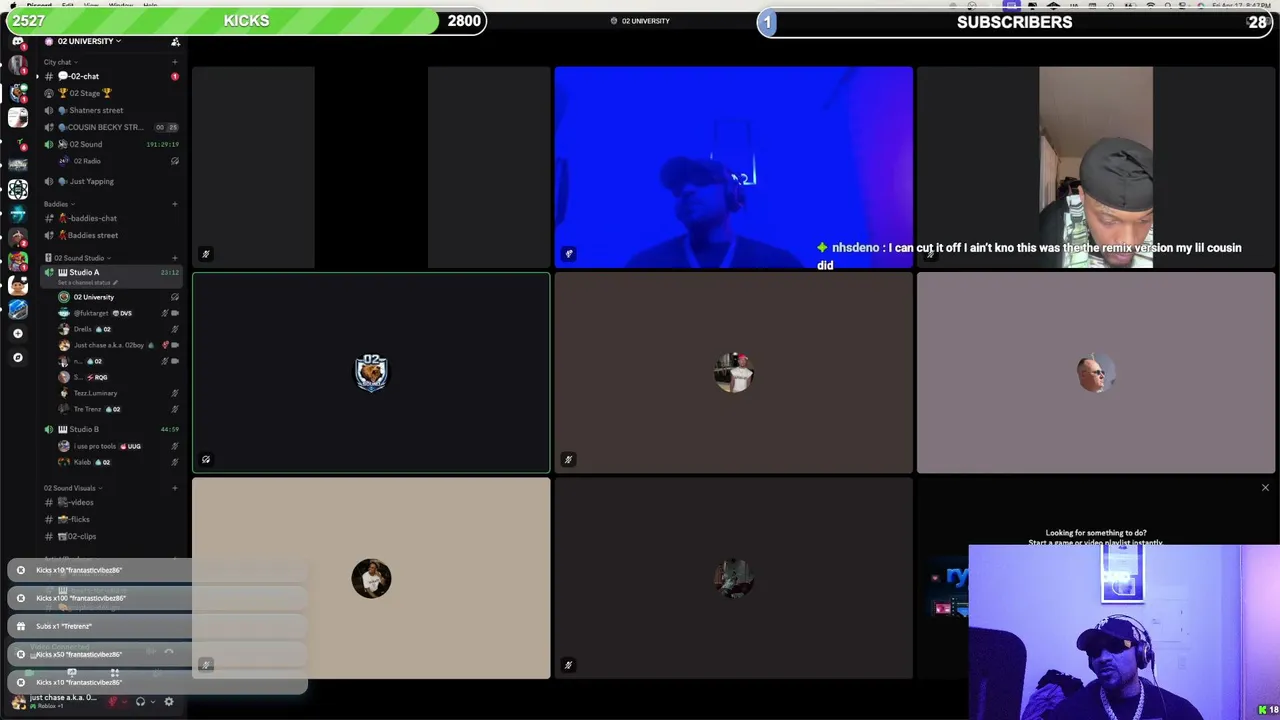Image resolution: width=1280 pixels, height=720 pixels.
Task: Click the speaker icon of Studio B channel
Action: [49, 429]
